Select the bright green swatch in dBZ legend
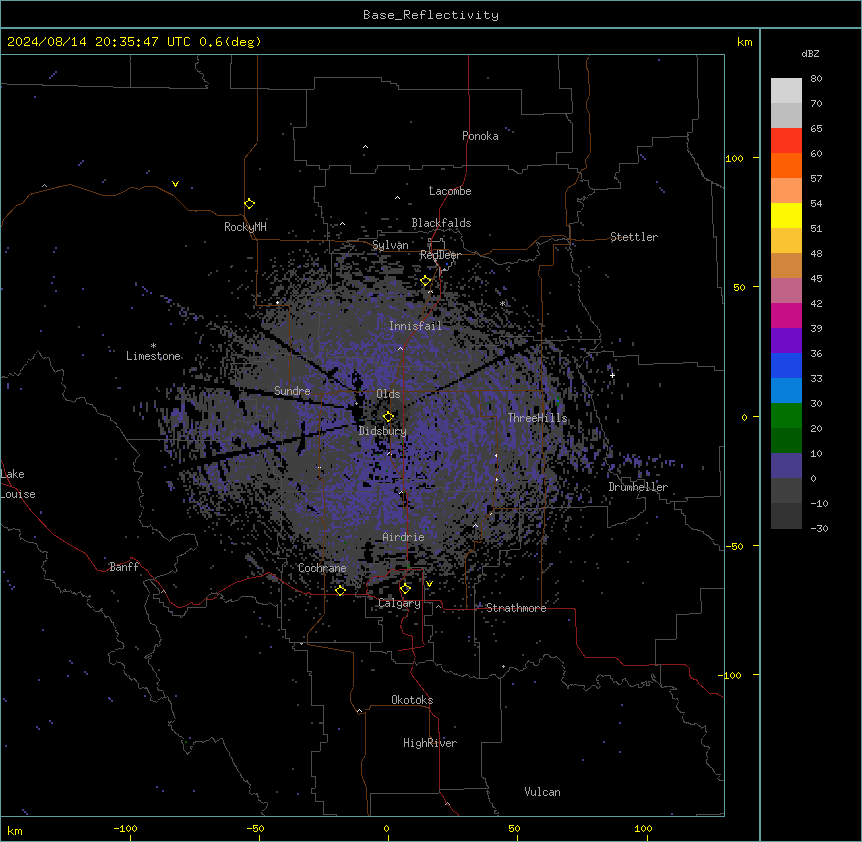 [786, 416]
